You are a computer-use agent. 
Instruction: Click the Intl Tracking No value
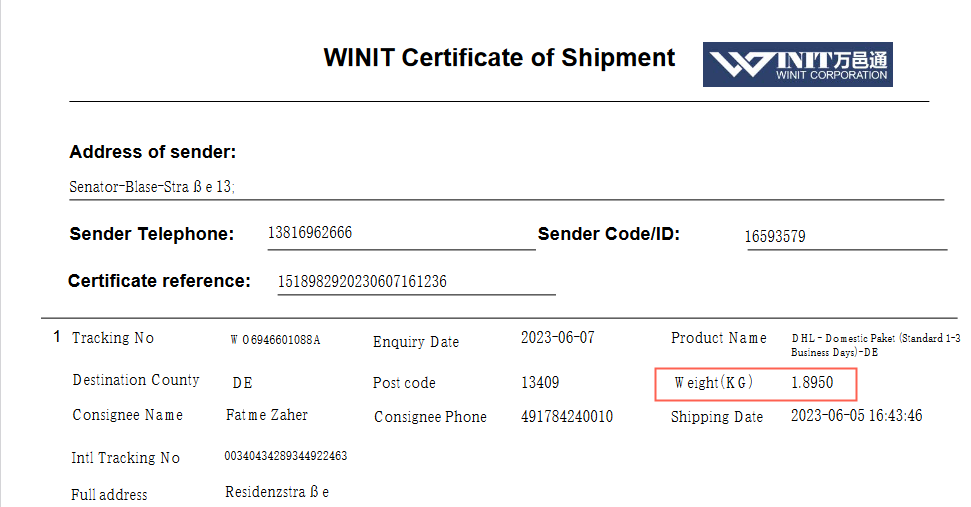click(x=285, y=456)
